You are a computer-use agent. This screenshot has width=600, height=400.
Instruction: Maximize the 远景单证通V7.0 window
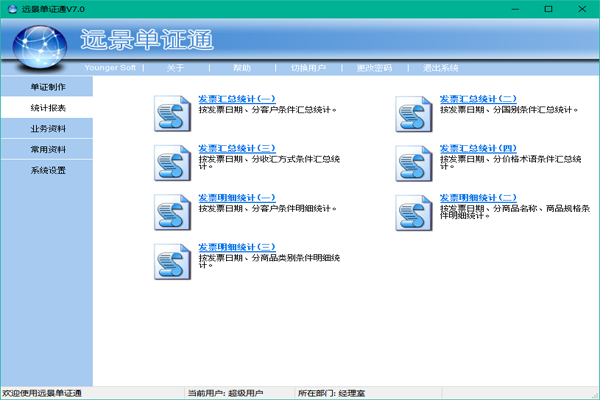click(x=548, y=9)
